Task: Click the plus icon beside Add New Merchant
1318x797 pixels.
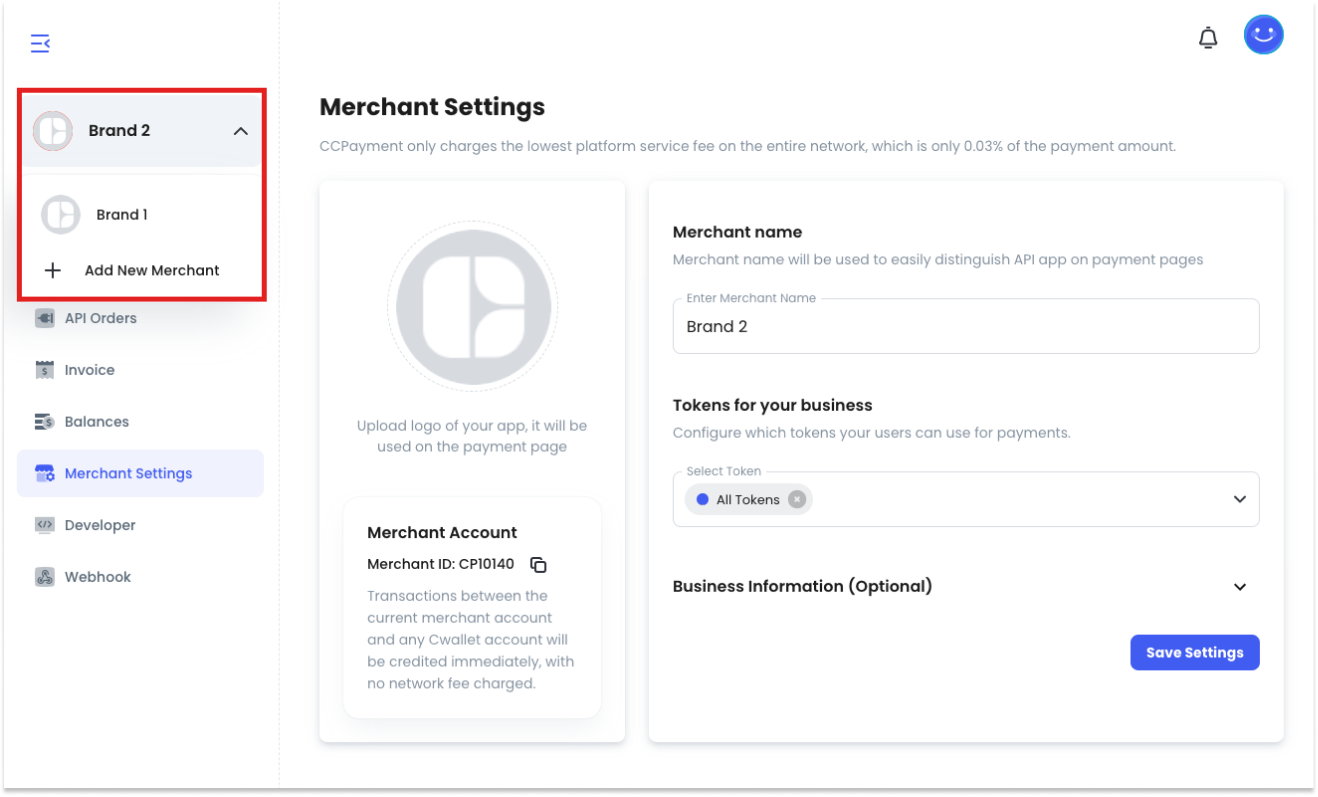Action: [53, 270]
